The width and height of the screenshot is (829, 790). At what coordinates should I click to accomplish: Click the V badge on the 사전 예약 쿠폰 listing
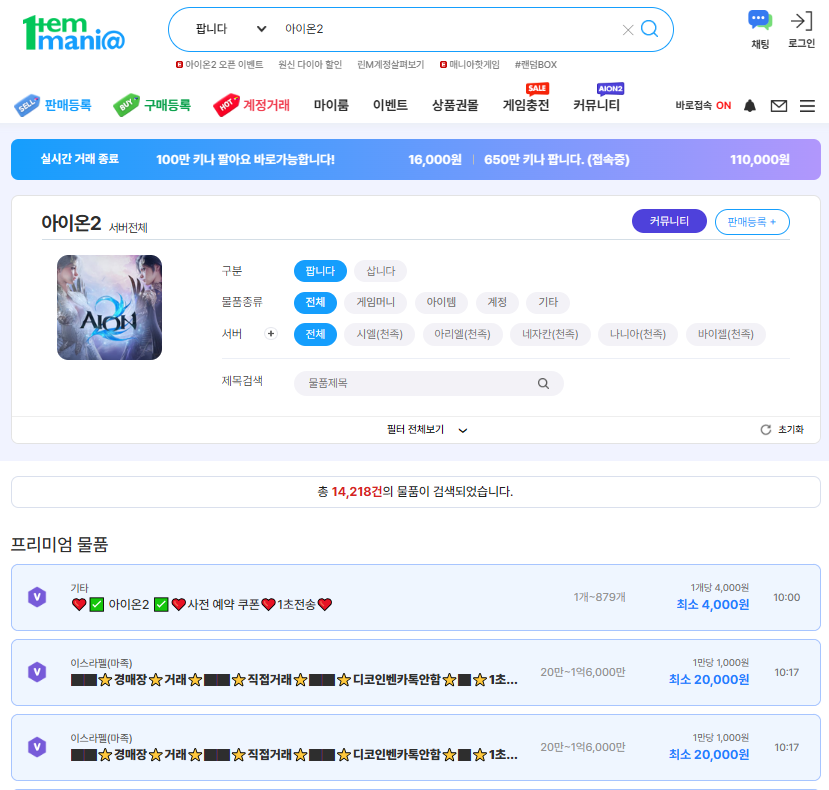pyautogui.click(x=37, y=597)
